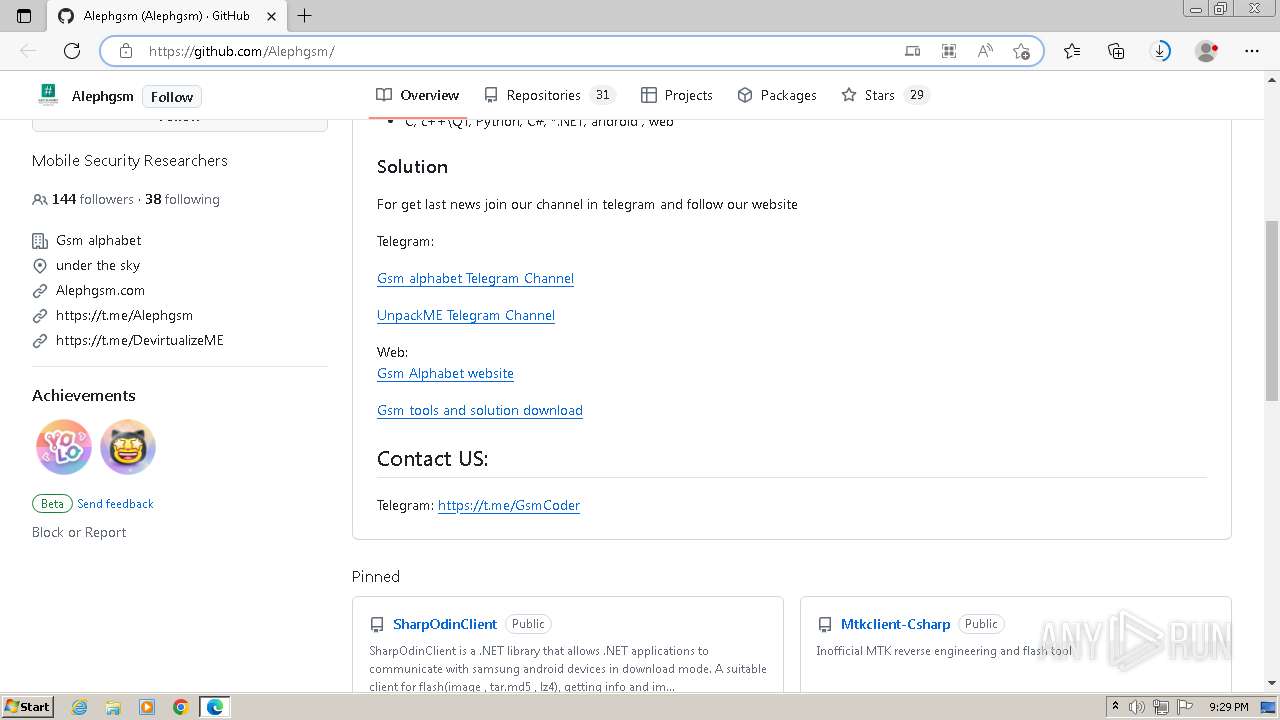Click the QR code generator icon
Screen dimensions: 1280x720
click(949, 51)
